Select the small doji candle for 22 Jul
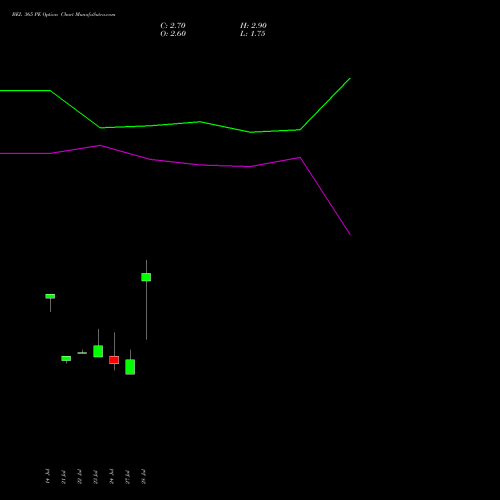 click(82, 353)
